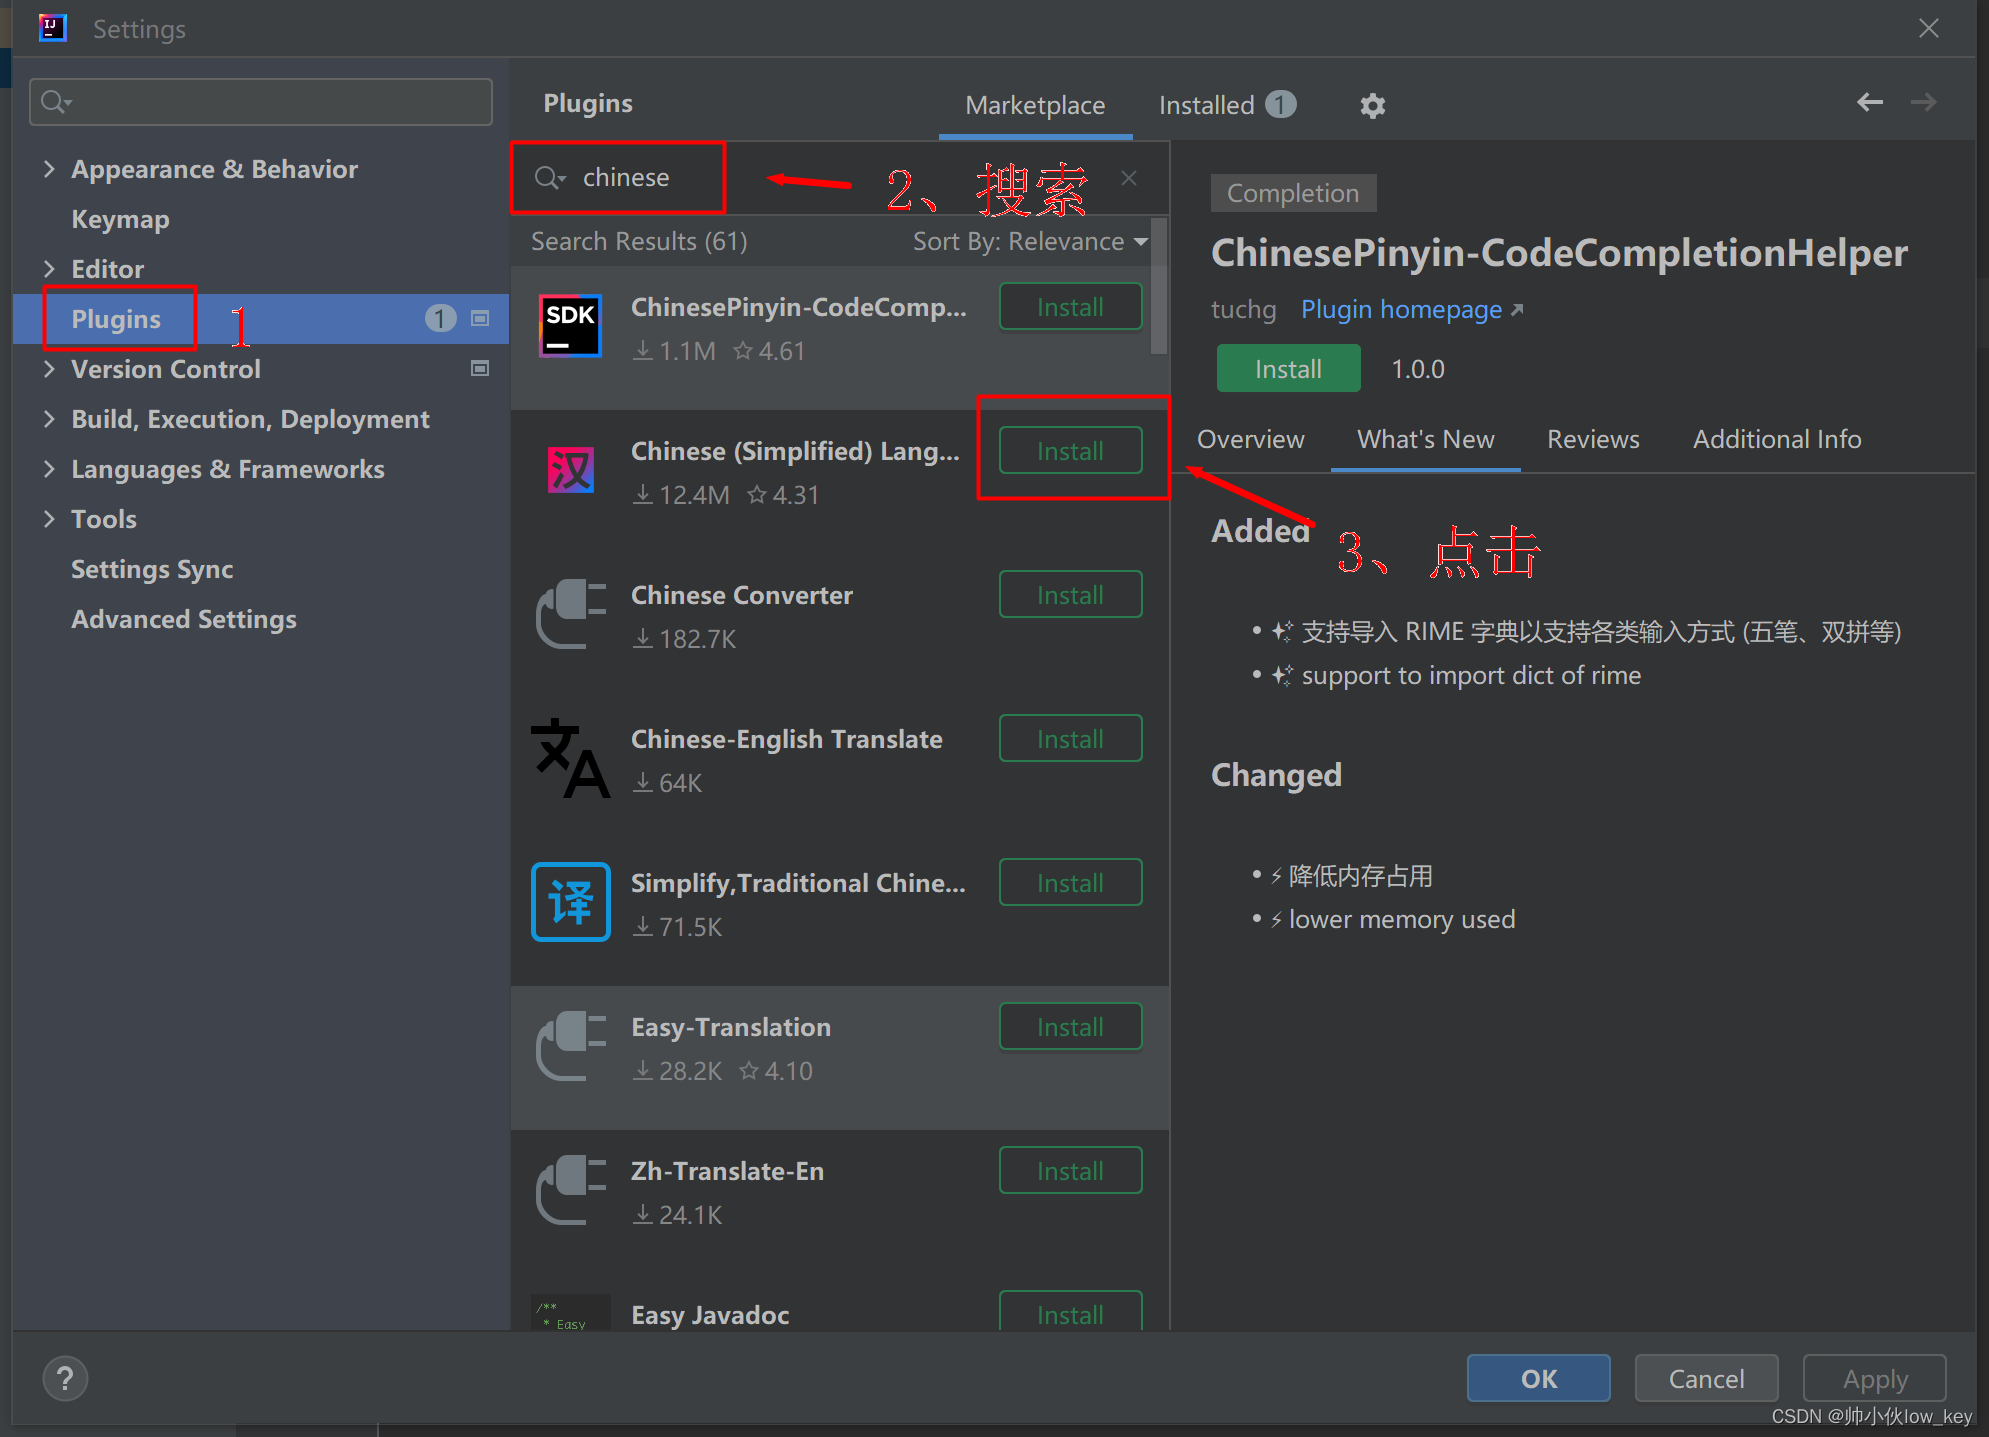This screenshot has width=1989, height=1437.
Task: Select the ChinesePinyin SDK plugin icon
Action: (570, 326)
